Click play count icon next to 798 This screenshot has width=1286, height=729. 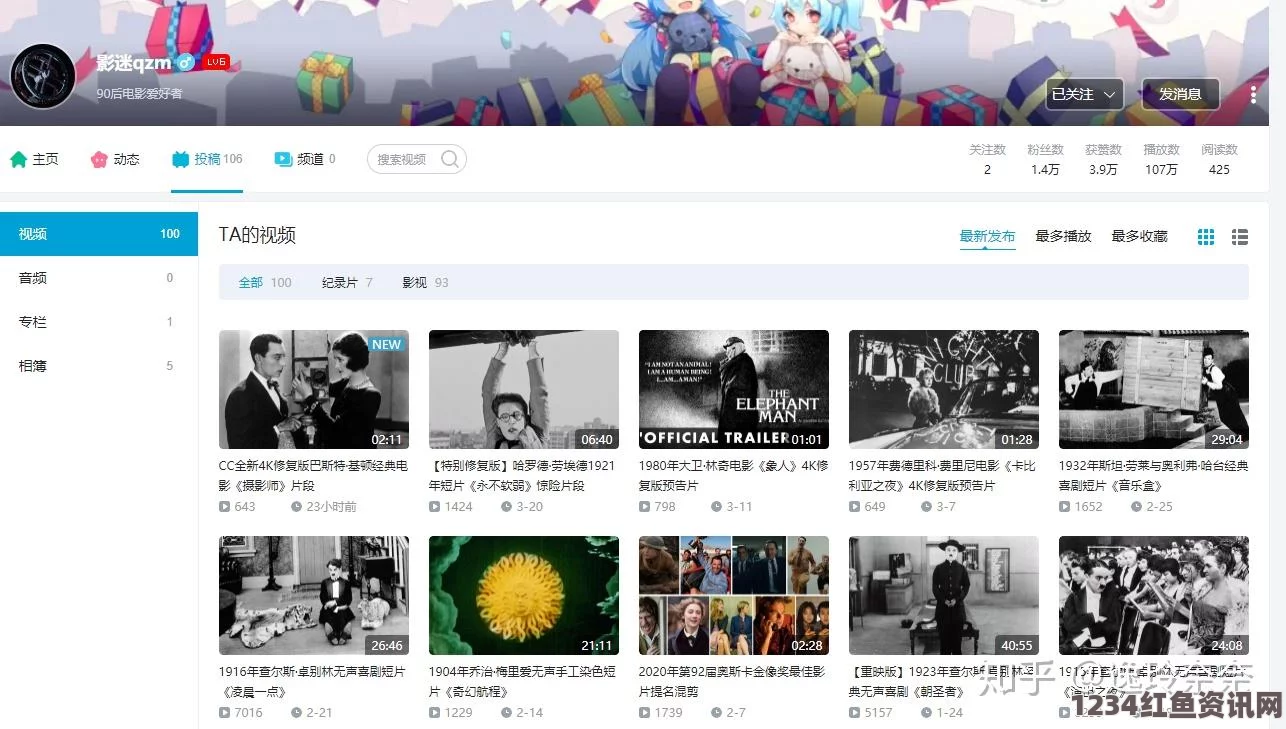pos(644,507)
